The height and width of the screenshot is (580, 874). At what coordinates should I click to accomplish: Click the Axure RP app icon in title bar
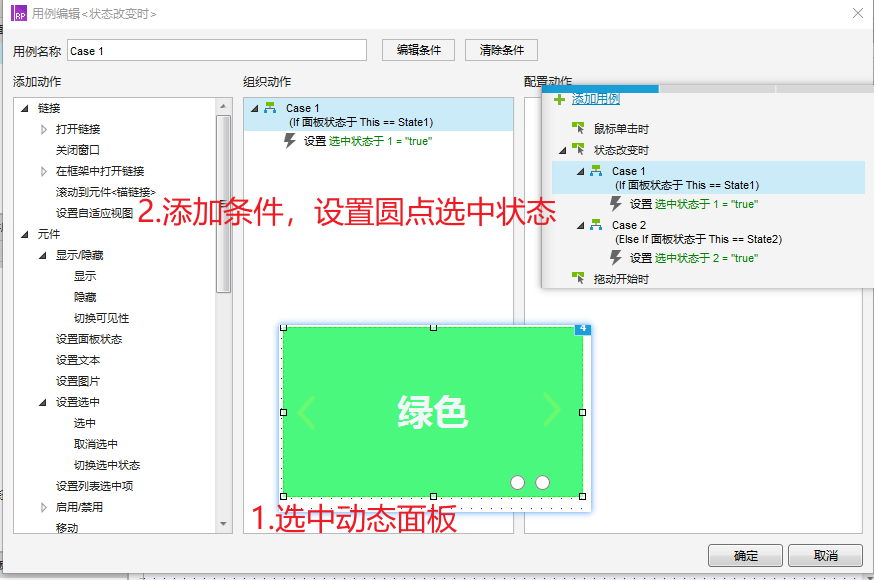point(19,13)
